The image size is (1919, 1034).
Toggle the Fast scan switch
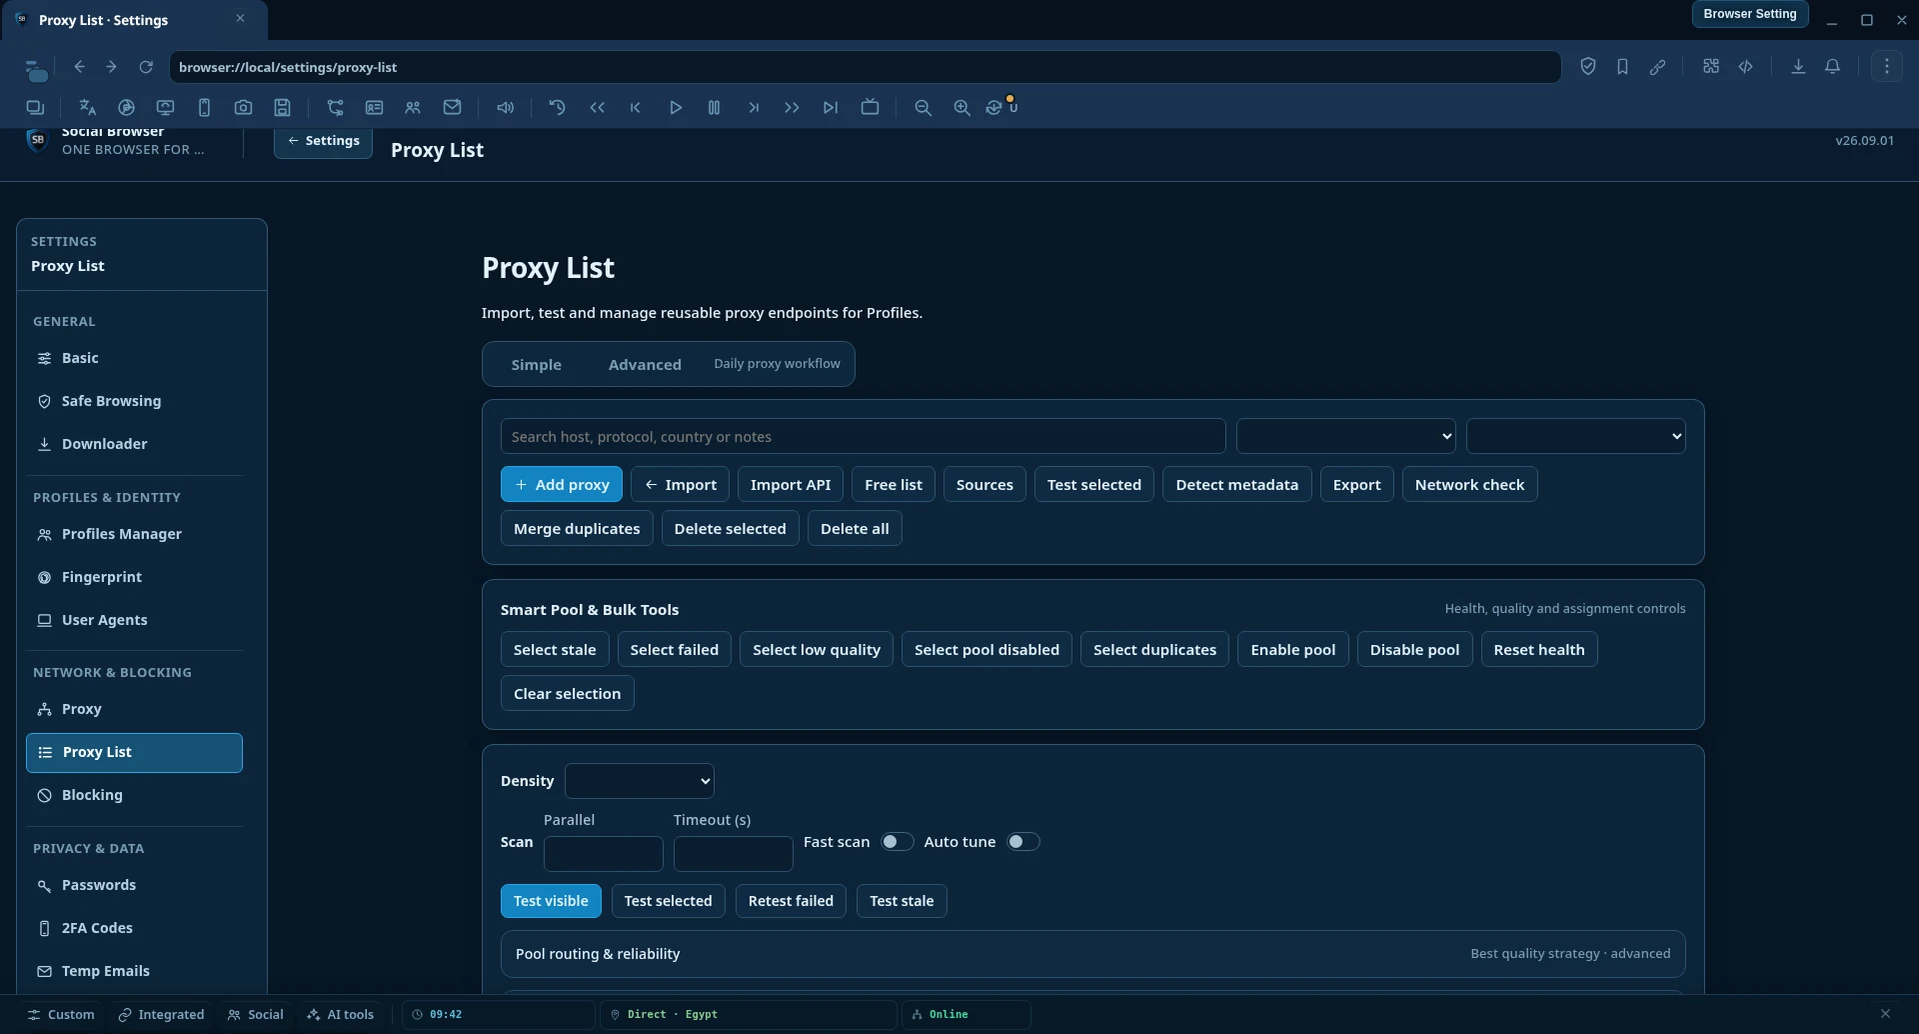click(896, 841)
